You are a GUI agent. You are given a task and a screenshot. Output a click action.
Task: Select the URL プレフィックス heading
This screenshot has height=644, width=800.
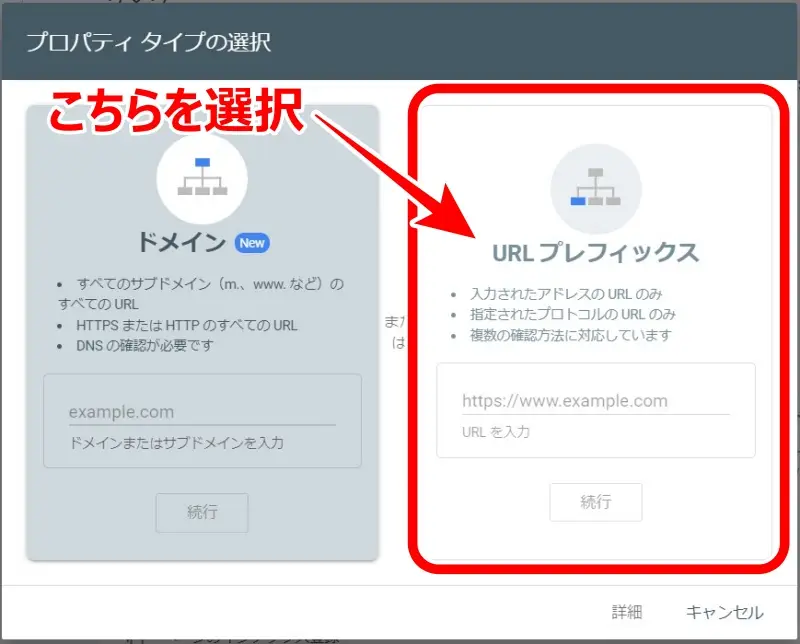(x=595, y=253)
